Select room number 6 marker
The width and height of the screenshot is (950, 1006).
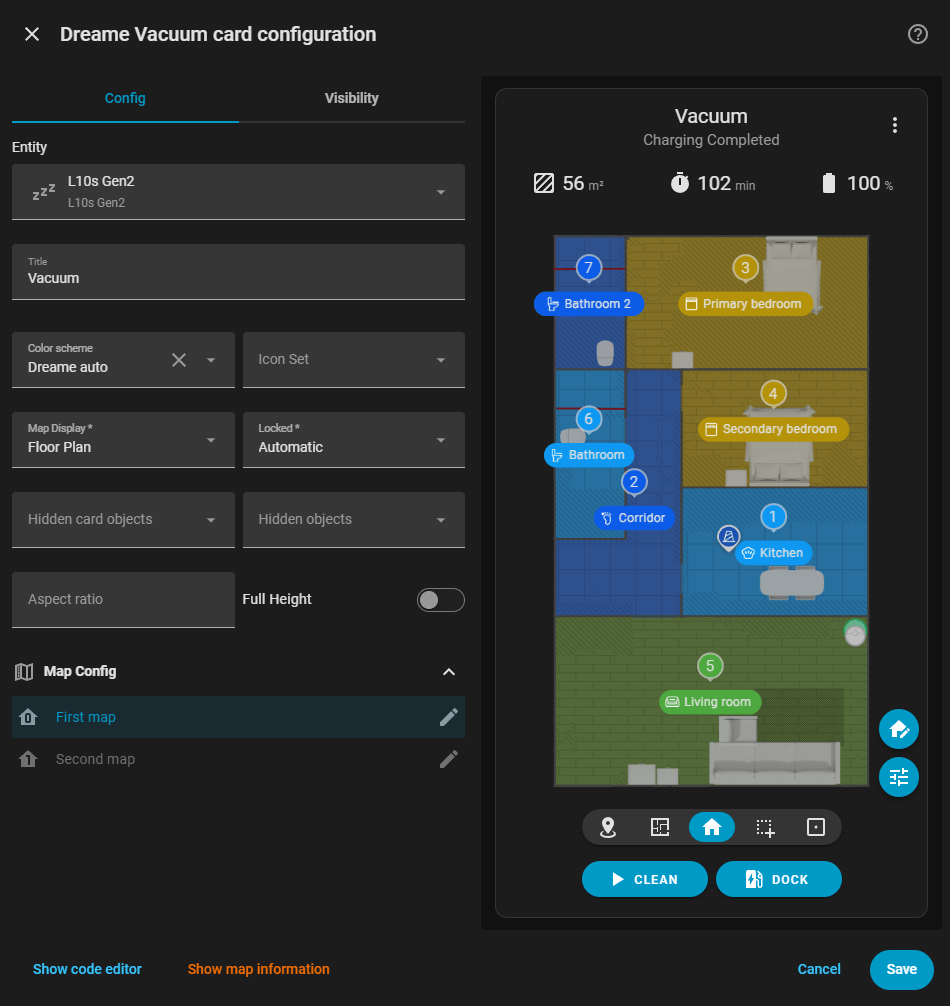[588, 419]
